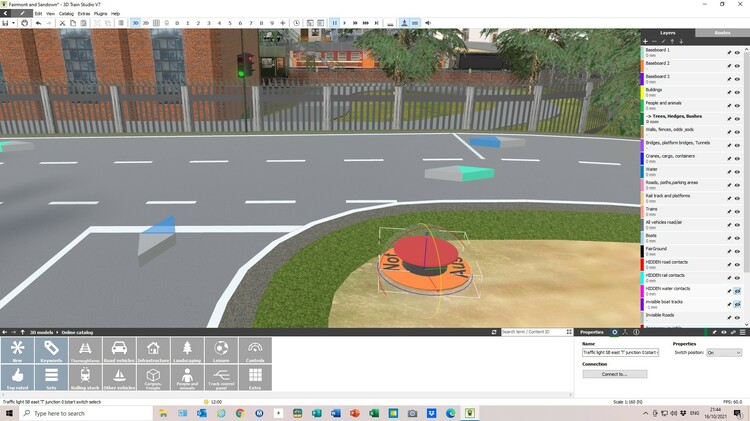The width and height of the screenshot is (750, 421).
Task: Click the Windows Start button
Action: (9, 413)
